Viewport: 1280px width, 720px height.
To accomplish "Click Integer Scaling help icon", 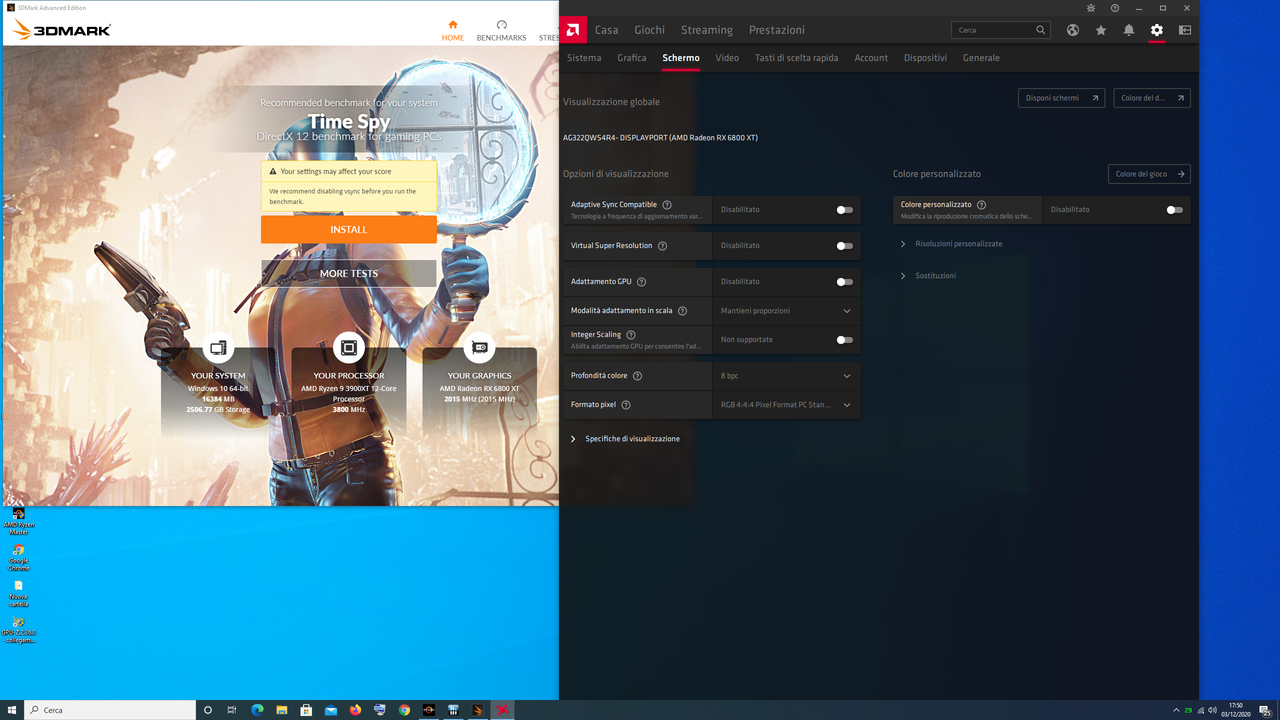I will click(x=631, y=335).
